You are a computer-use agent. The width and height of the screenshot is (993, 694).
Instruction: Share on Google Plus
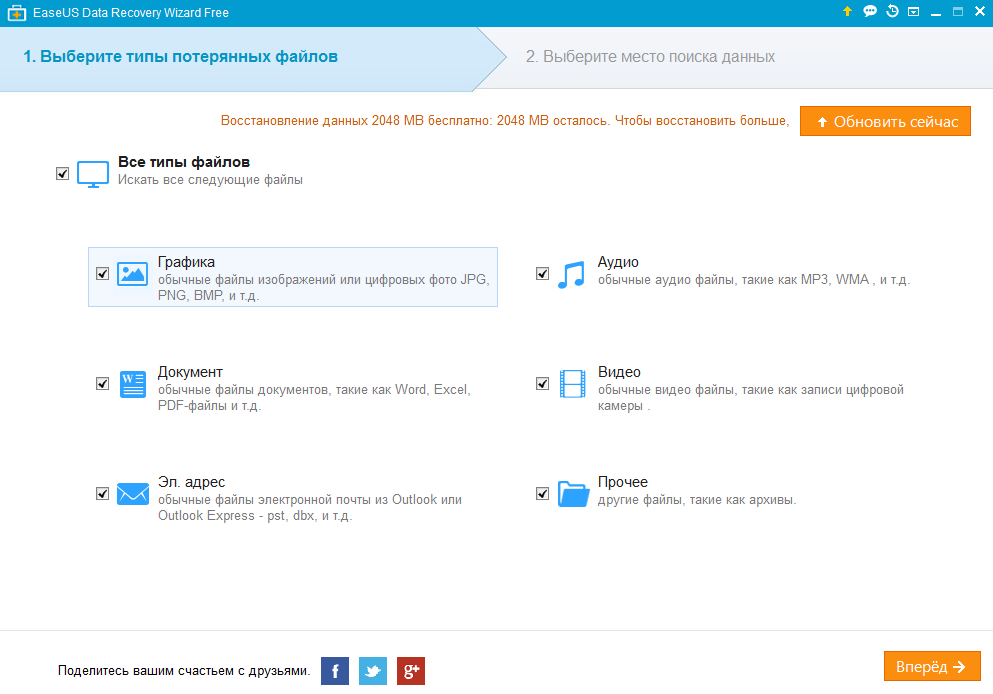(411, 671)
